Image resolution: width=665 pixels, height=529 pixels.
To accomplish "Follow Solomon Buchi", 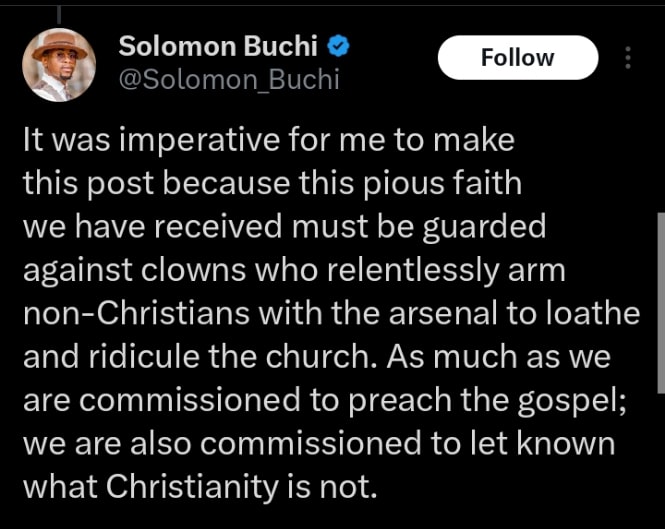I will coord(516,59).
